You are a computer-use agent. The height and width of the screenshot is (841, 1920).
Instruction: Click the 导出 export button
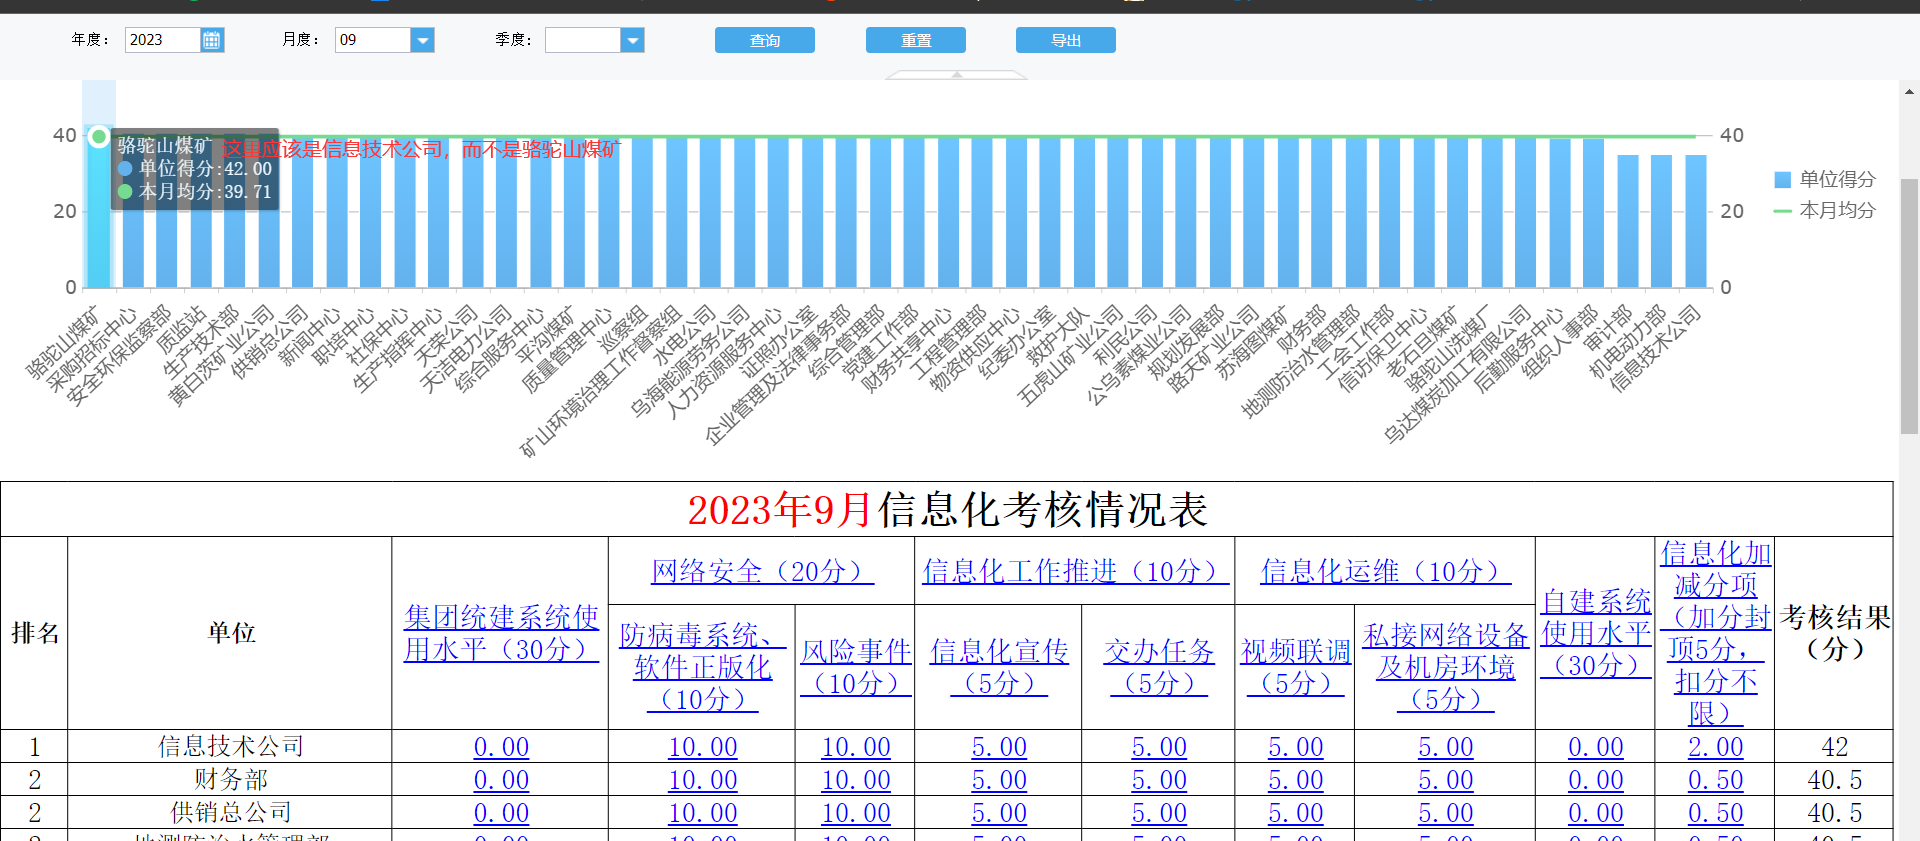[x=1066, y=40]
